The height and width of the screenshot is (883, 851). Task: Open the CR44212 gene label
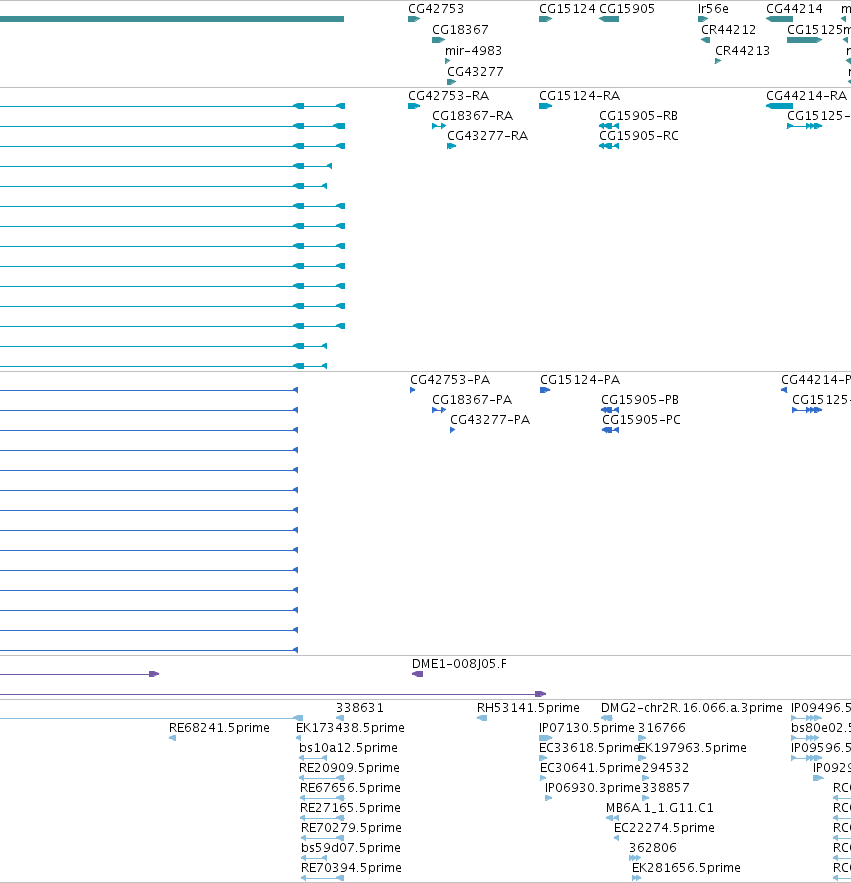[728, 29]
